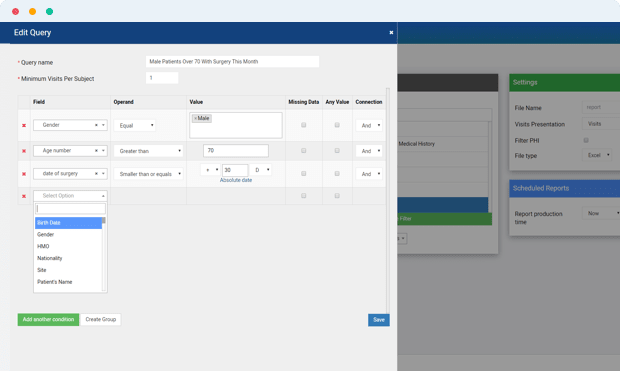This screenshot has height=371, width=620.
Task: Delete the Age number condition row
Action: pos(24,151)
